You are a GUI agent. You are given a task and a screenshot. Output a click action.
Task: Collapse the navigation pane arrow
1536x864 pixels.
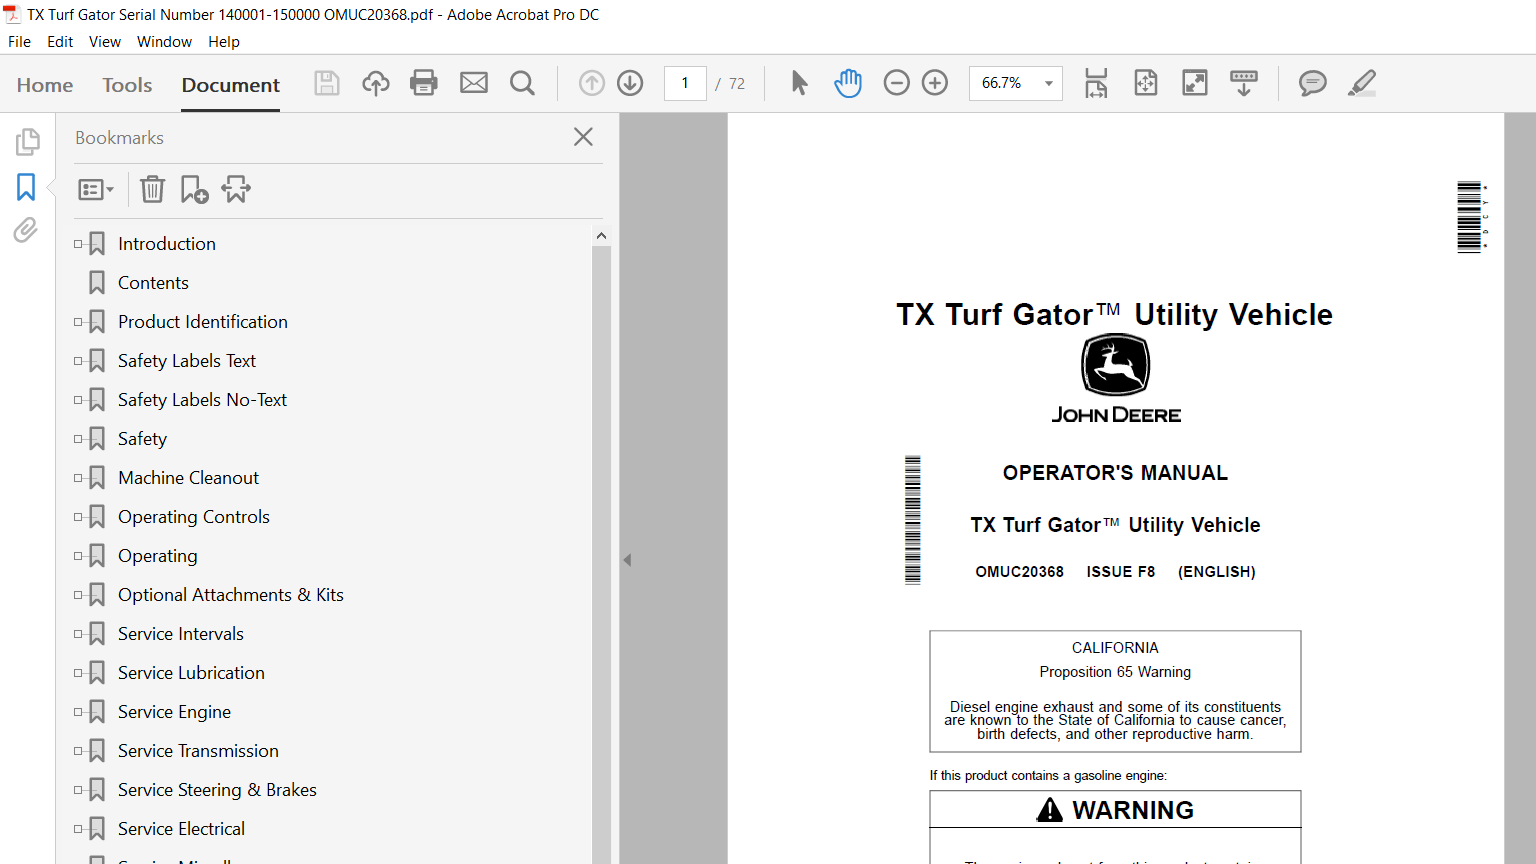(x=627, y=560)
